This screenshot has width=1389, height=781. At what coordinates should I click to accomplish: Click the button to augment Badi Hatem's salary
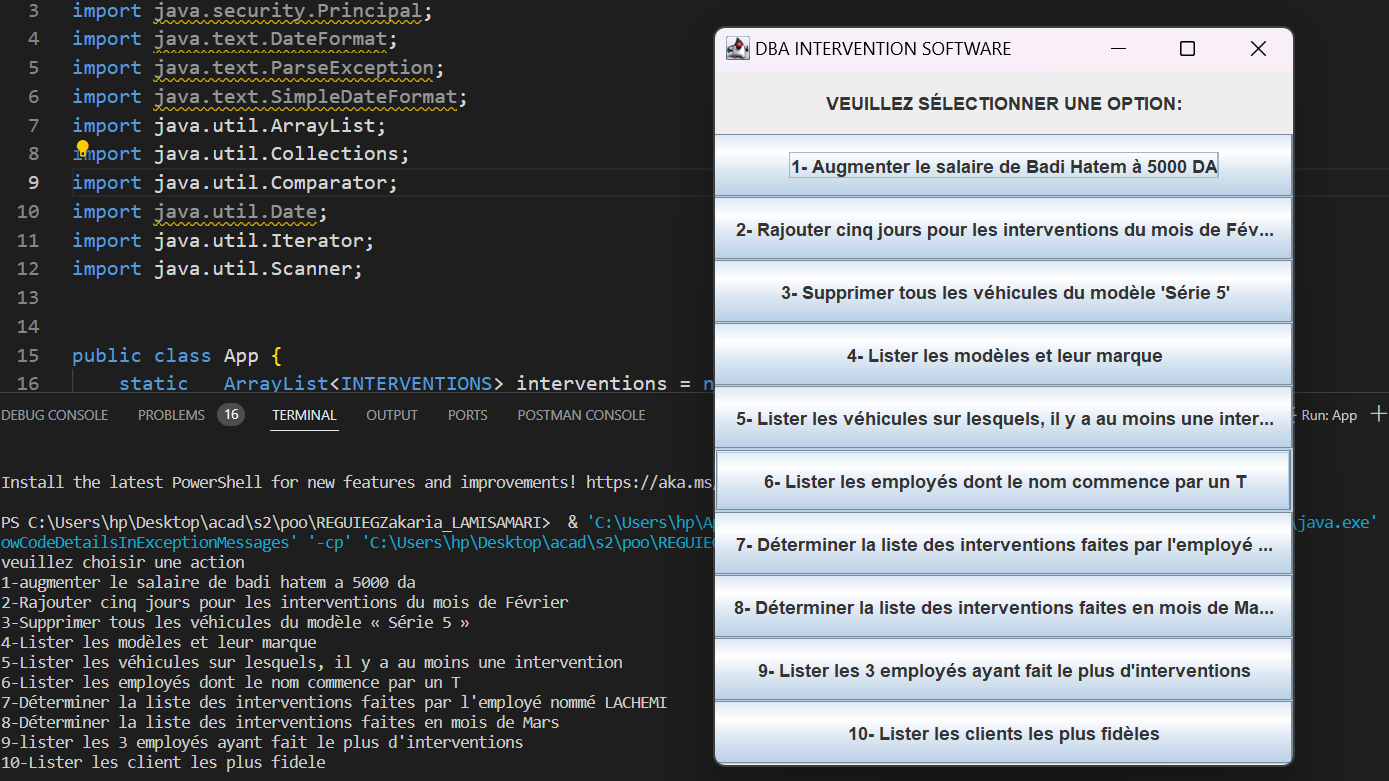[x=1003, y=165]
